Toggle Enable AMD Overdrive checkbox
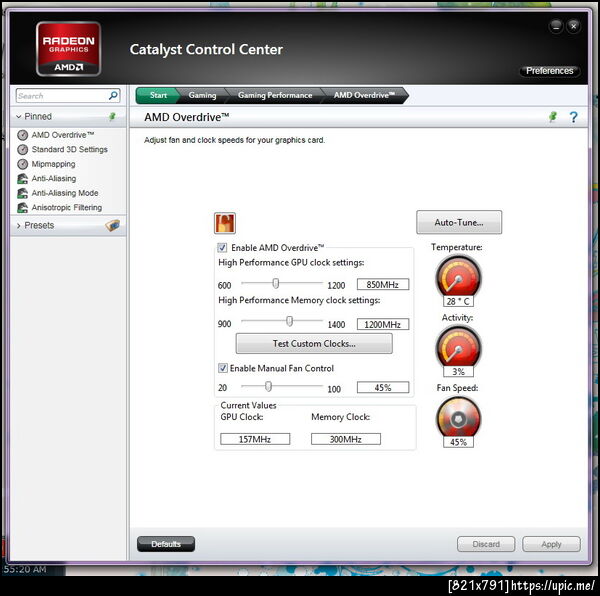The height and width of the screenshot is (596, 600). [222, 248]
